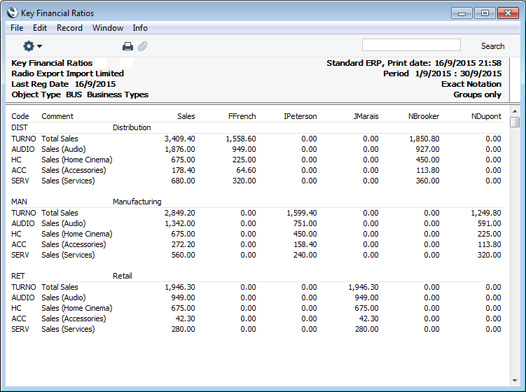Screen dimensions: 526x392
Task: Select the NBrooker column header
Action: click(x=424, y=116)
